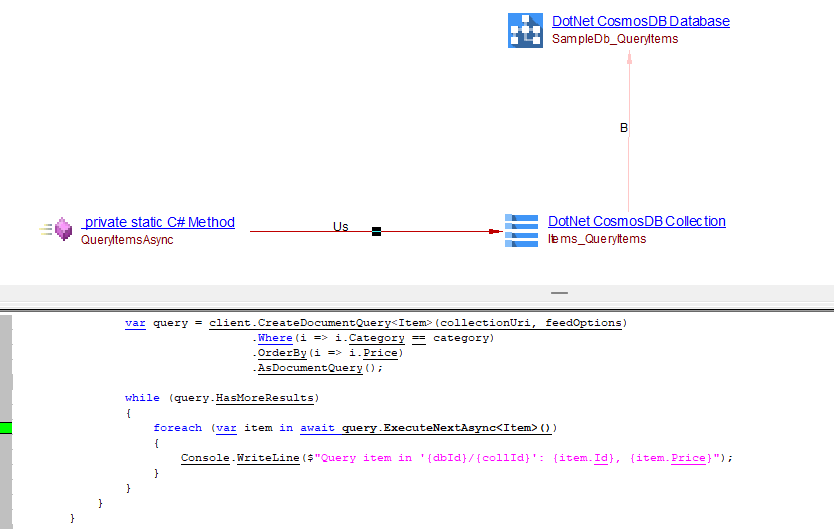The width and height of the screenshot is (834, 529).
Task: Click the "Us" link label
Action: coord(340,227)
